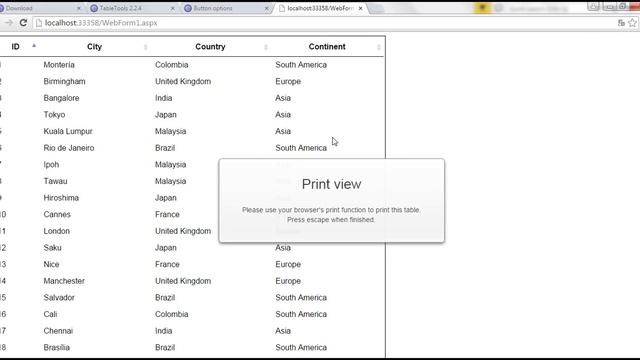The height and width of the screenshot is (360, 640).
Task: Sort table by Country column header
Action: pos(210,47)
